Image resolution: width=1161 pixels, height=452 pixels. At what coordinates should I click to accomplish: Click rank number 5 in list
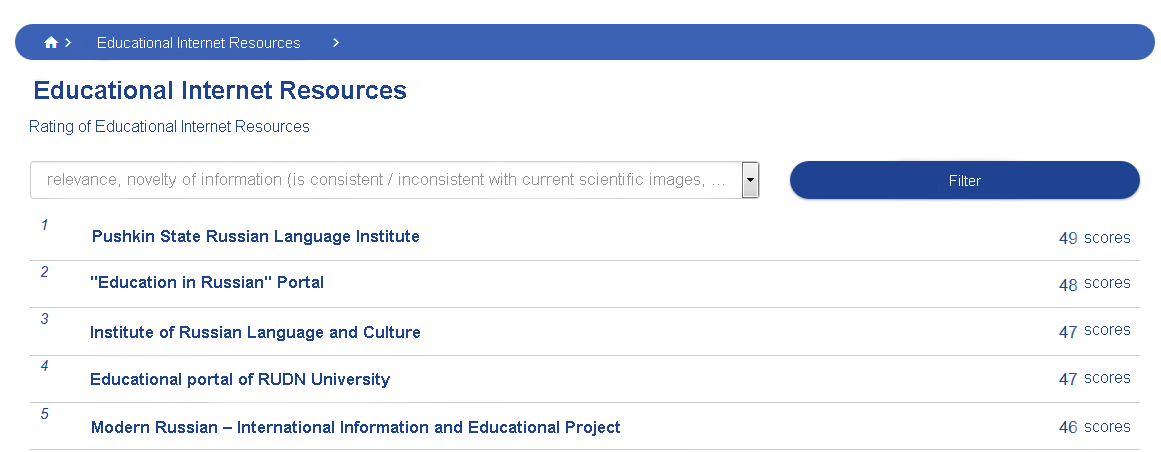(x=44, y=413)
